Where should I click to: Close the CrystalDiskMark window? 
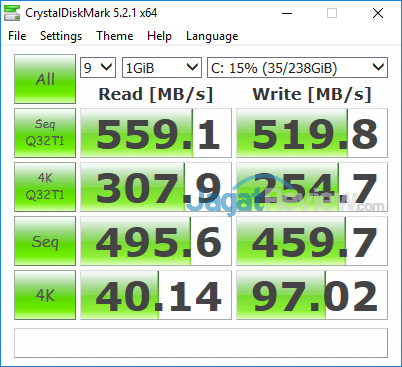tap(378, 13)
